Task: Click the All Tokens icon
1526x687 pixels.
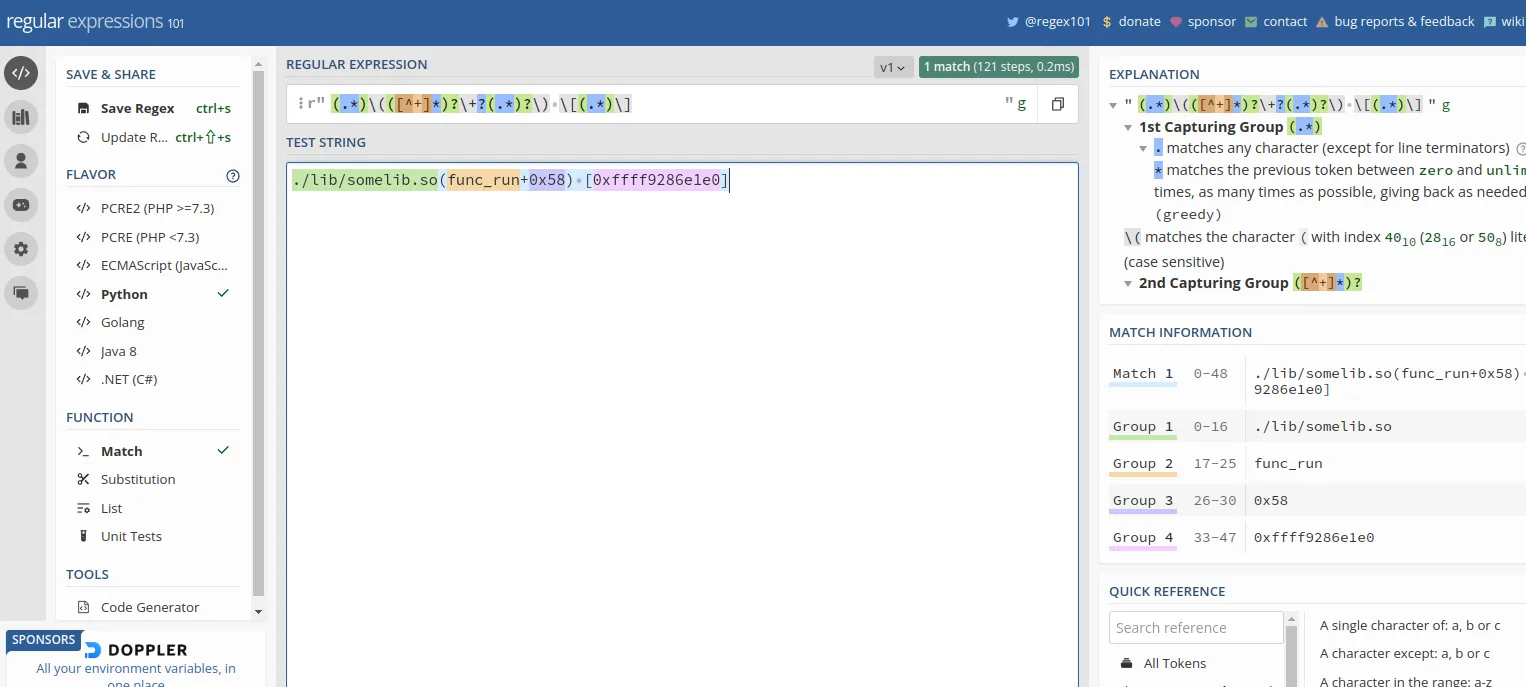Action: pos(1127,663)
